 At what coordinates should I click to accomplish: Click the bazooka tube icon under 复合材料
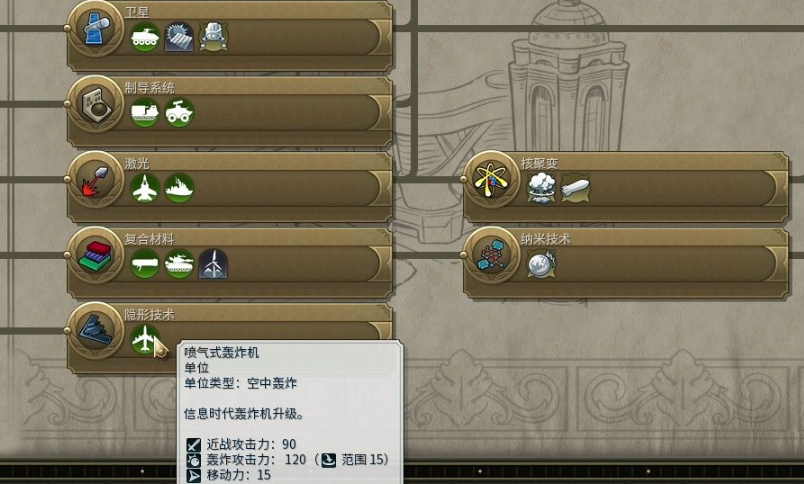[x=145, y=264]
